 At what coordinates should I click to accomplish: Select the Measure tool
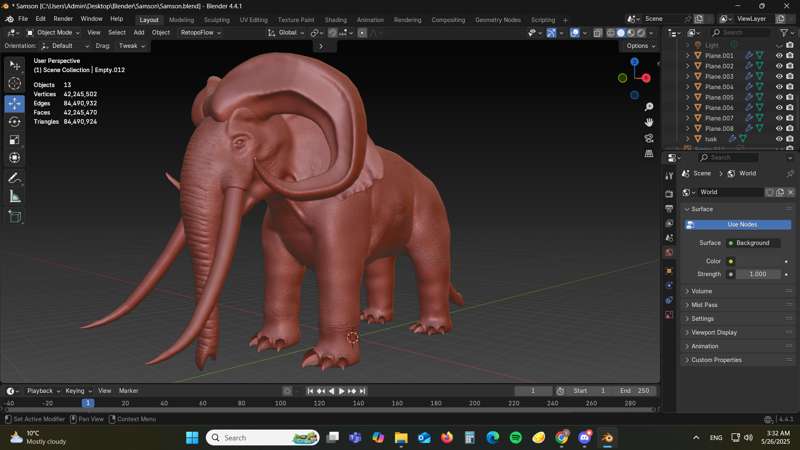(15, 197)
